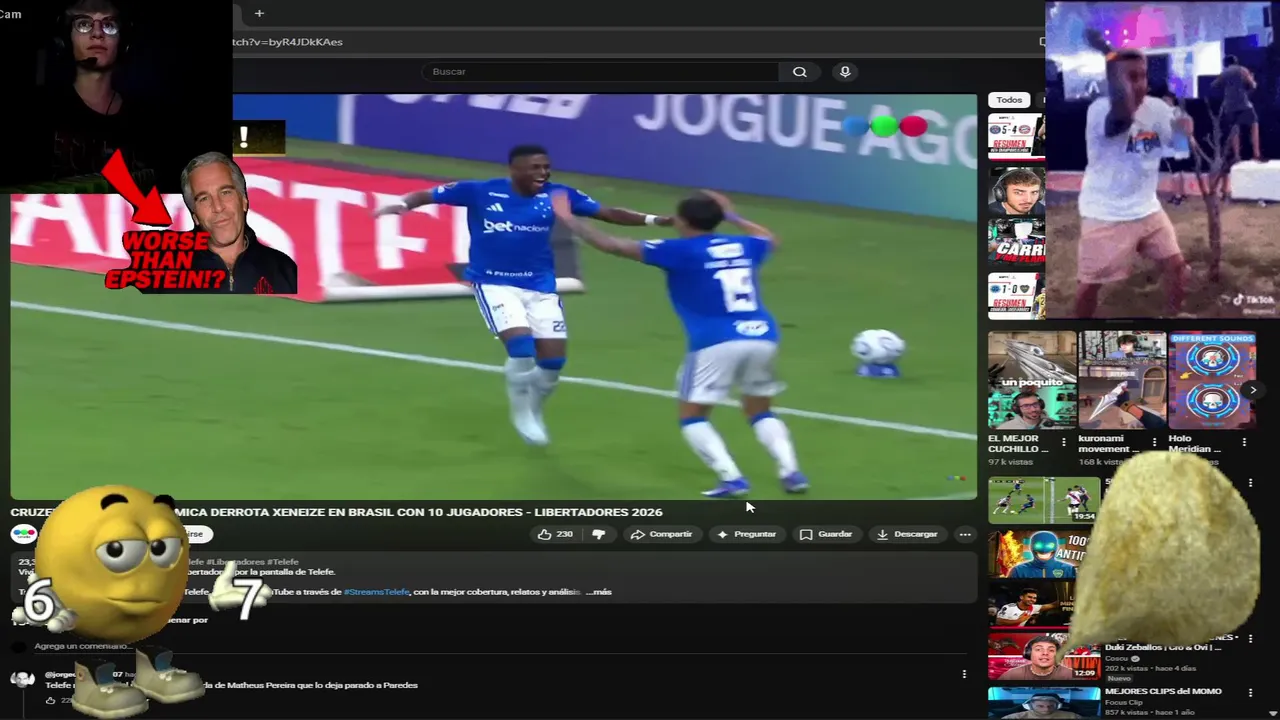Open menu for Holo Meridian short
This screenshot has height=720, width=1280.
click(x=1244, y=442)
